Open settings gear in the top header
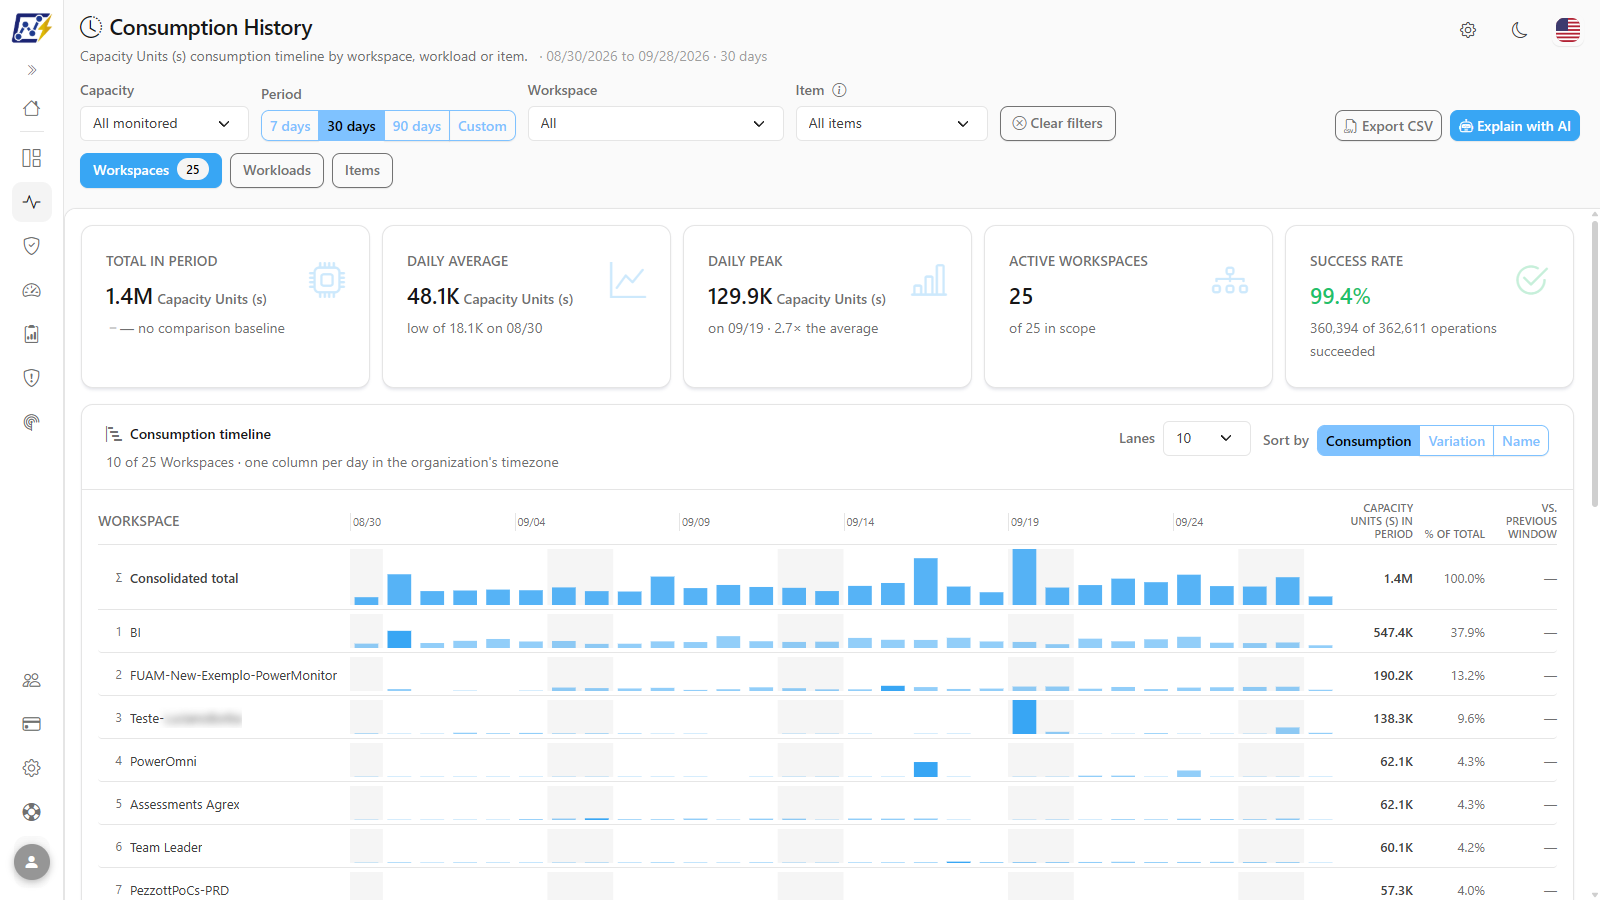The image size is (1600, 900). point(1468,30)
